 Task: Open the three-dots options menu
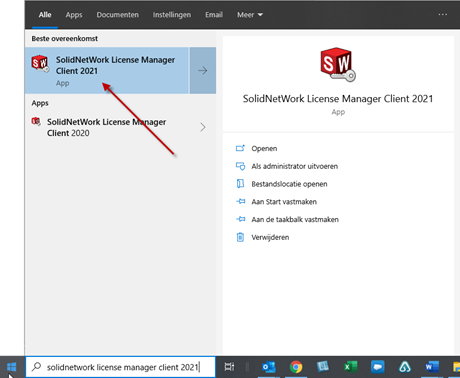[443, 14]
